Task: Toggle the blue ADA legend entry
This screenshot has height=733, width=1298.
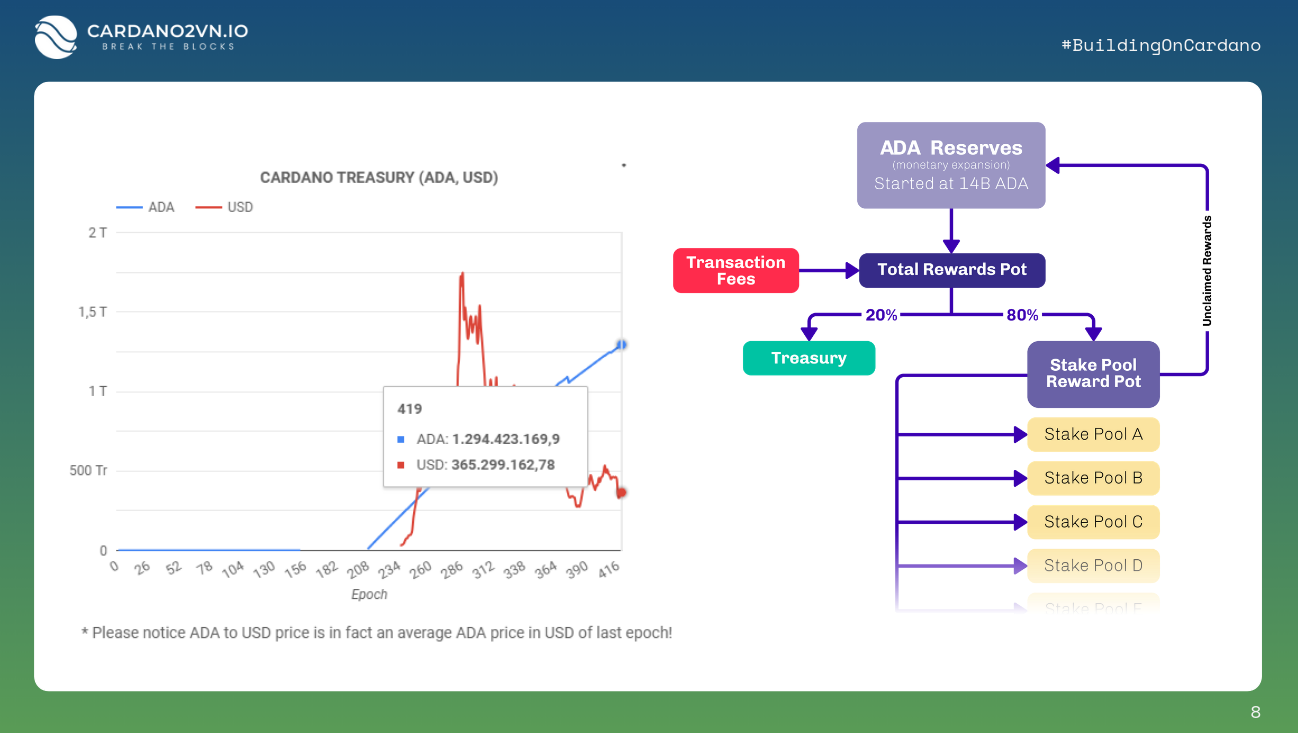Action: 146,207
